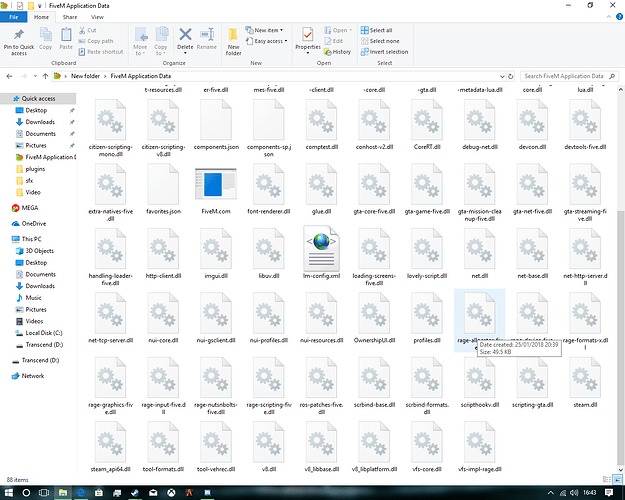The image size is (625, 500).
Task: Select the FiveM.com application file
Action: pos(216,191)
